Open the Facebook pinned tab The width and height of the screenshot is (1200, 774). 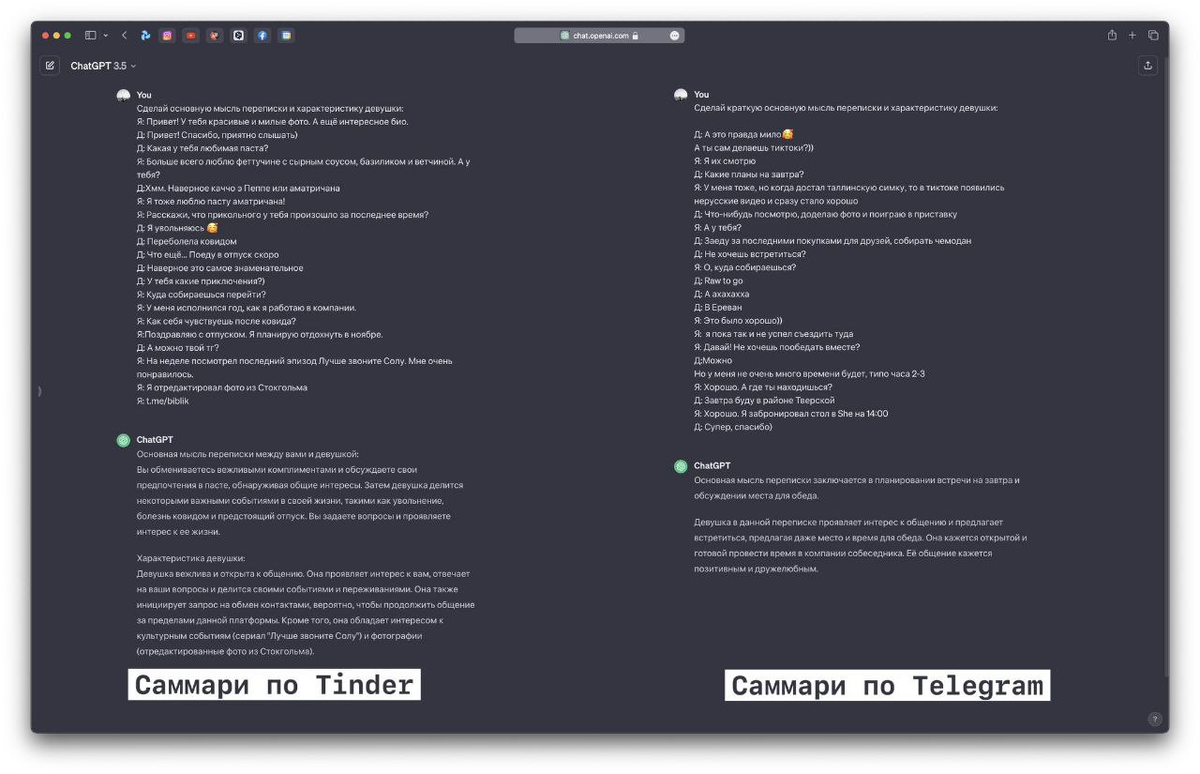262,35
